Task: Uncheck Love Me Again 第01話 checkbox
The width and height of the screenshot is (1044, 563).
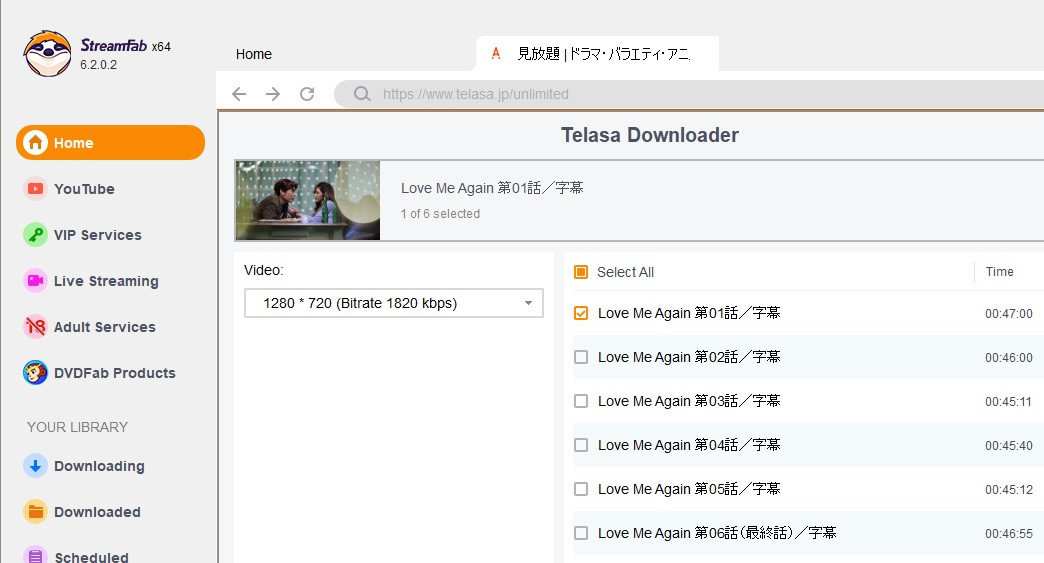Action: coord(581,313)
